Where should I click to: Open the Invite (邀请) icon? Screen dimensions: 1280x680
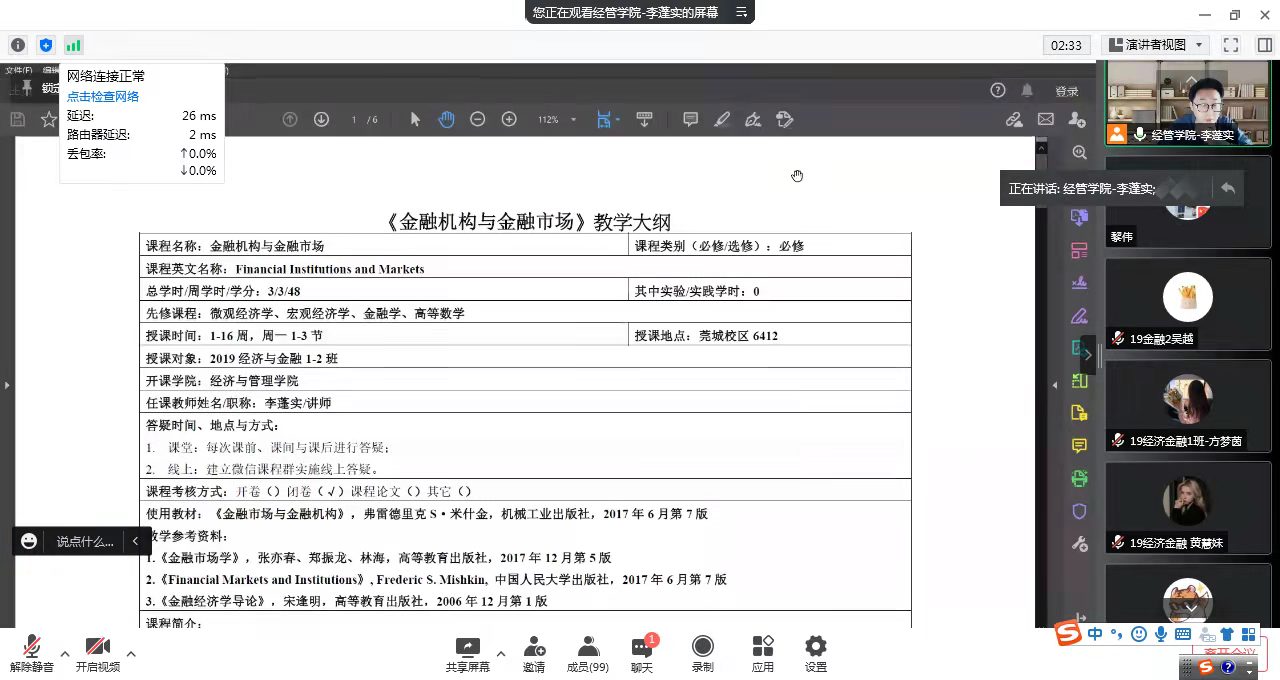coord(534,654)
